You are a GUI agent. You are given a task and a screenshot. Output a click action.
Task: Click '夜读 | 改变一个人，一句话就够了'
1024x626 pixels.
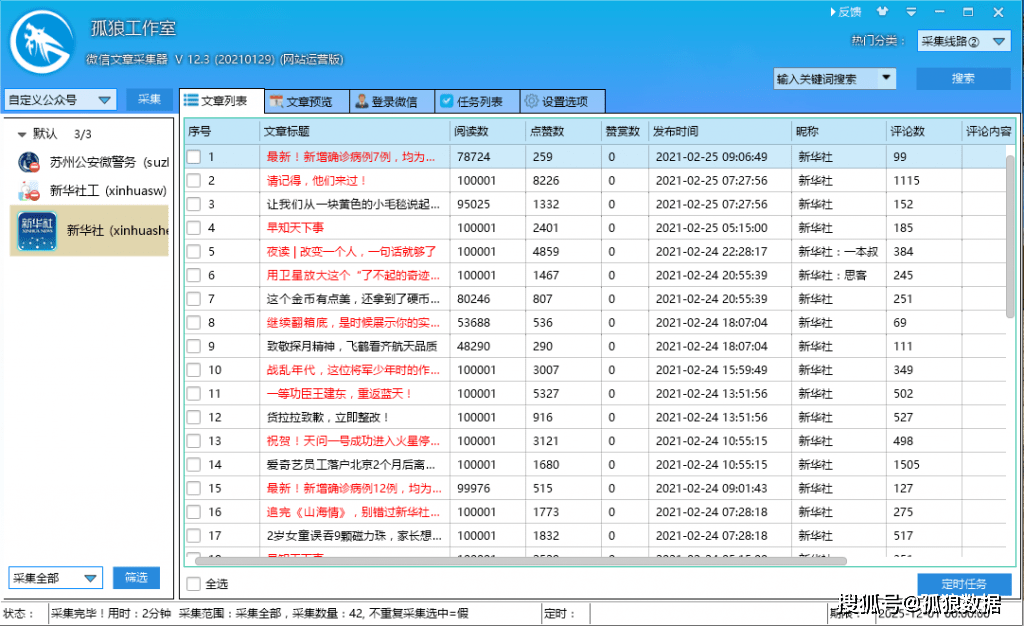coord(351,251)
